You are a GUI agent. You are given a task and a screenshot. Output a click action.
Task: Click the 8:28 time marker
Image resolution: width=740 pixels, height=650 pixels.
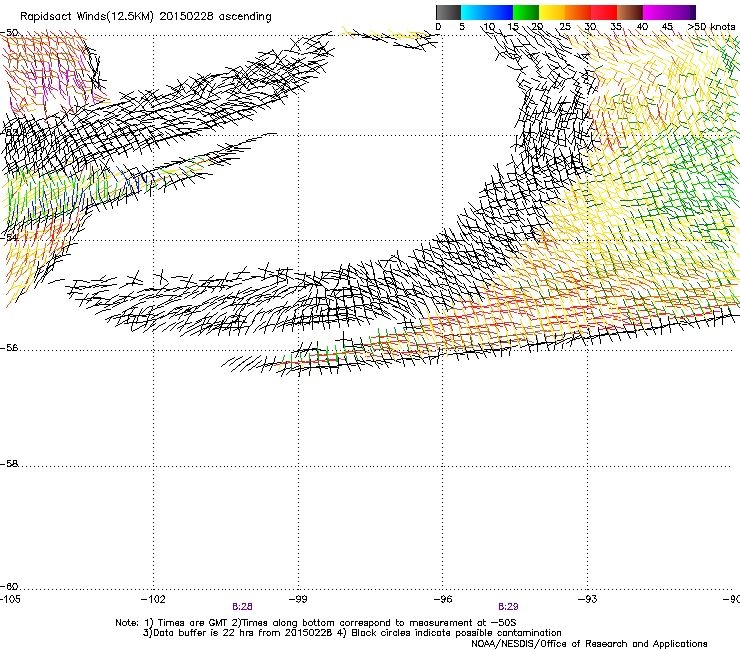(x=242, y=607)
